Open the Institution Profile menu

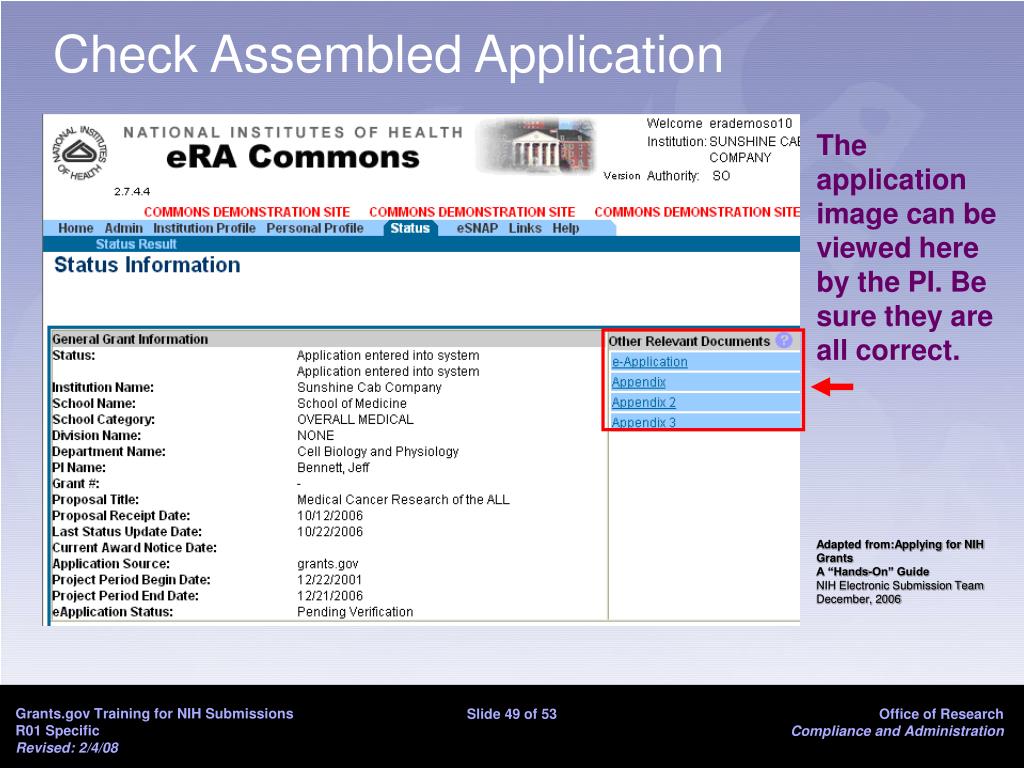pos(204,228)
